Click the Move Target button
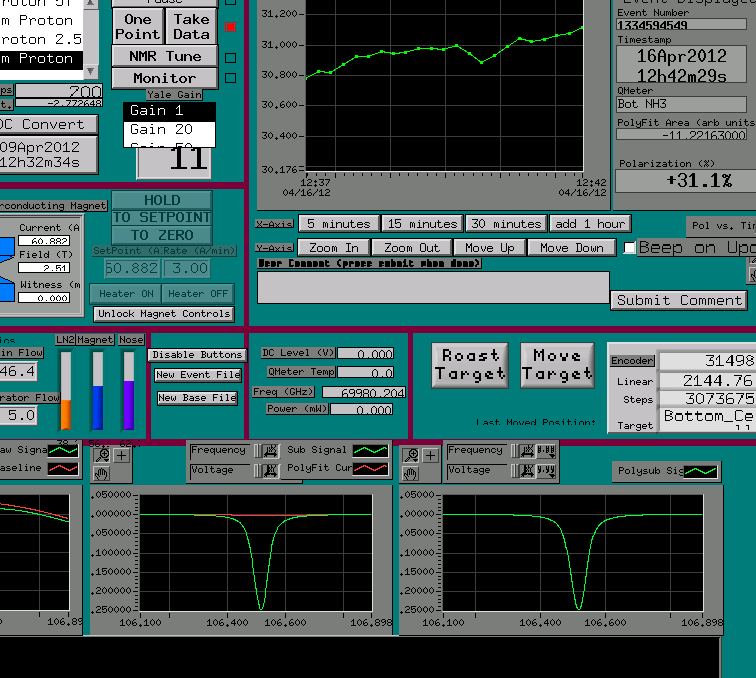Screen dimensions: 756x678 [557, 366]
